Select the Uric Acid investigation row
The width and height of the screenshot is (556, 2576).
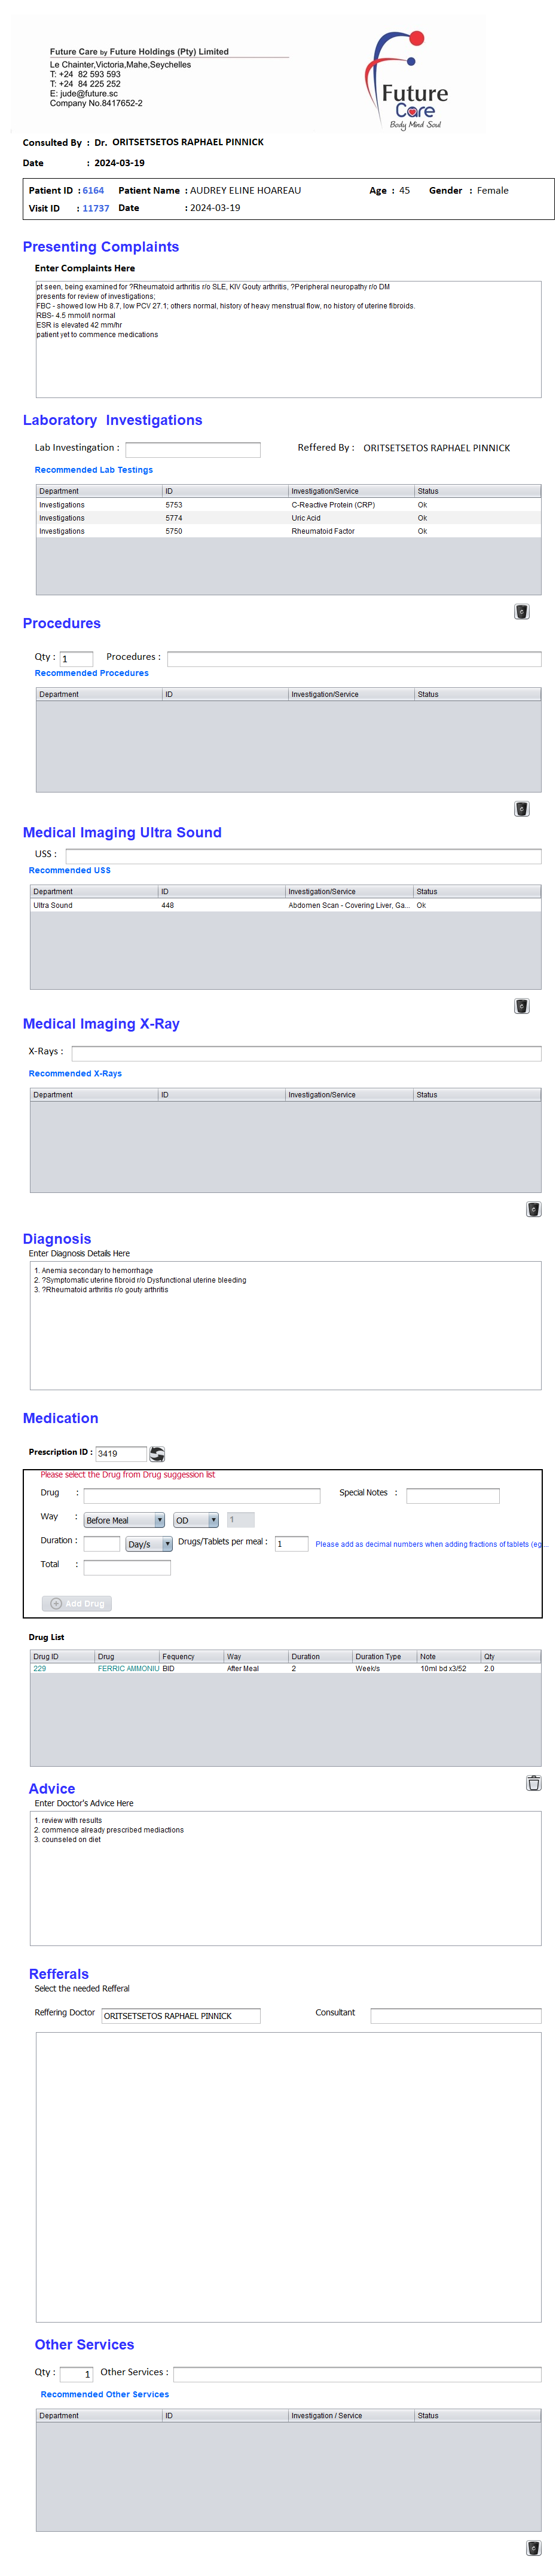coord(306,518)
